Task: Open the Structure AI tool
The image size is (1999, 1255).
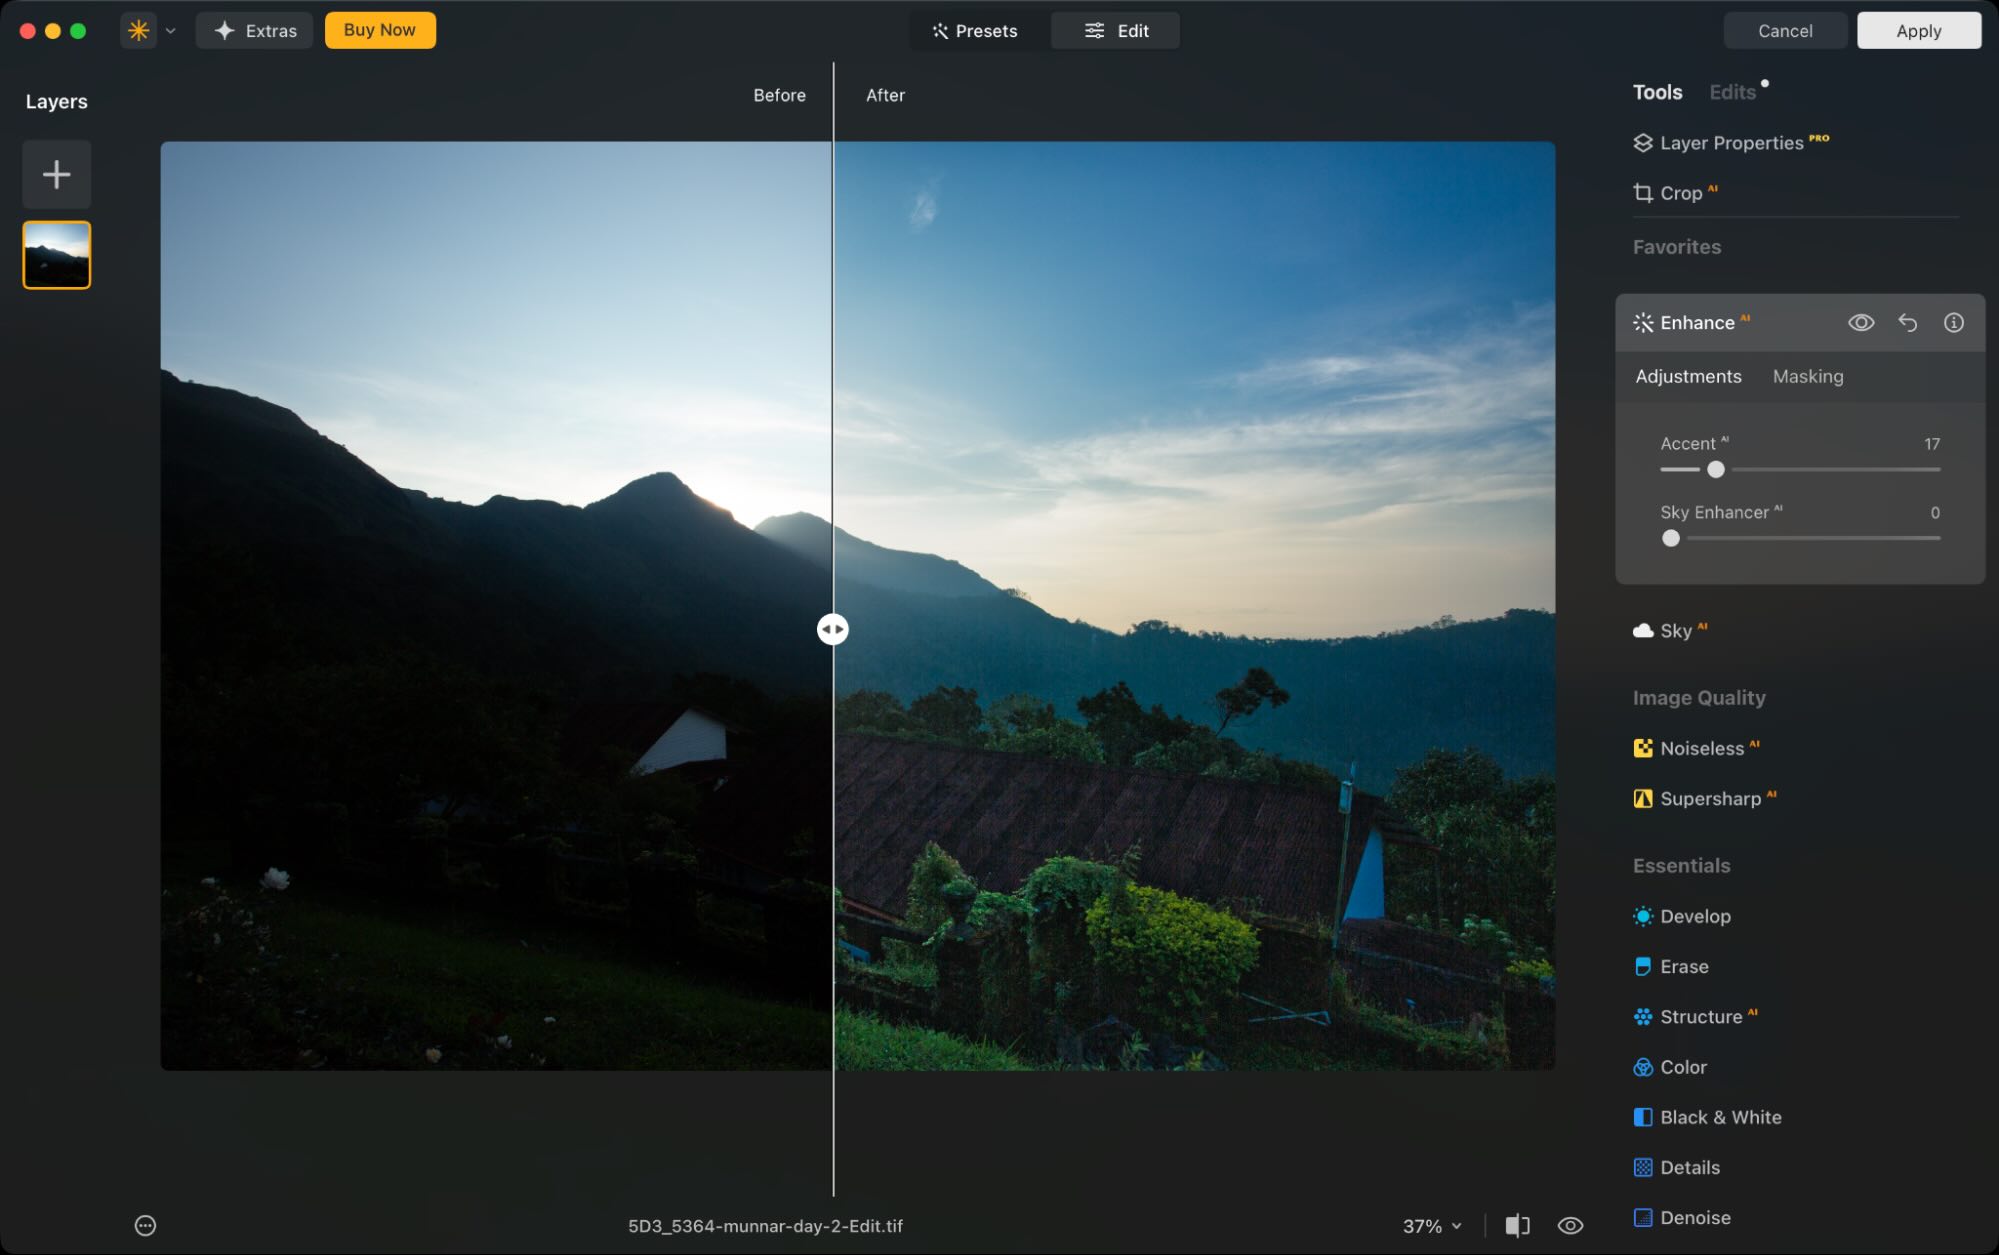Action: (1704, 1016)
